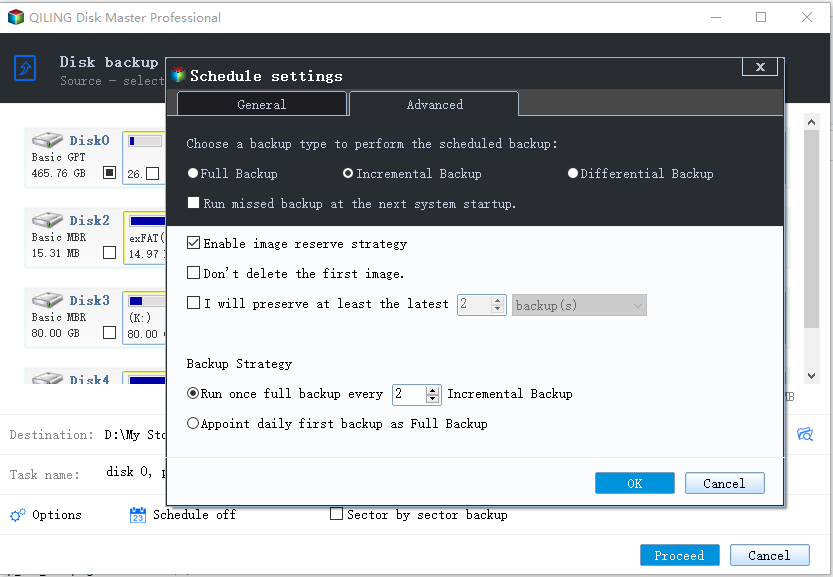Click the Disk2 drive icon
The height and width of the screenshot is (577, 833).
[x=47, y=219]
